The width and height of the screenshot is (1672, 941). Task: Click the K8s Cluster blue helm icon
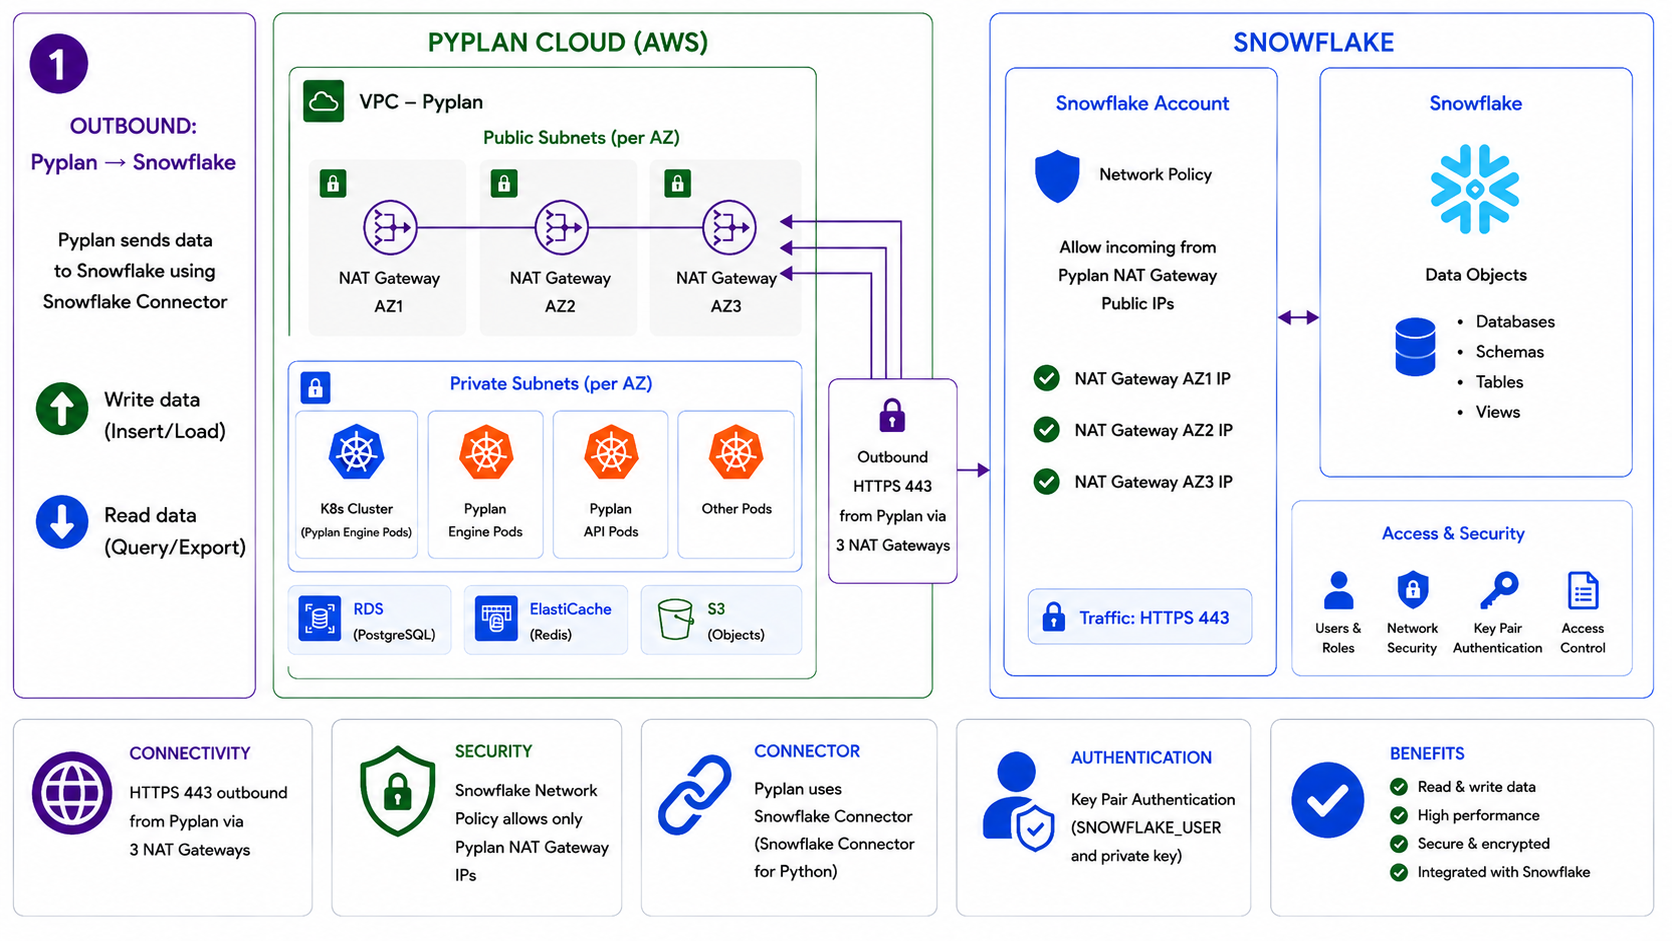pyautogui.click(x=356, y=453)
